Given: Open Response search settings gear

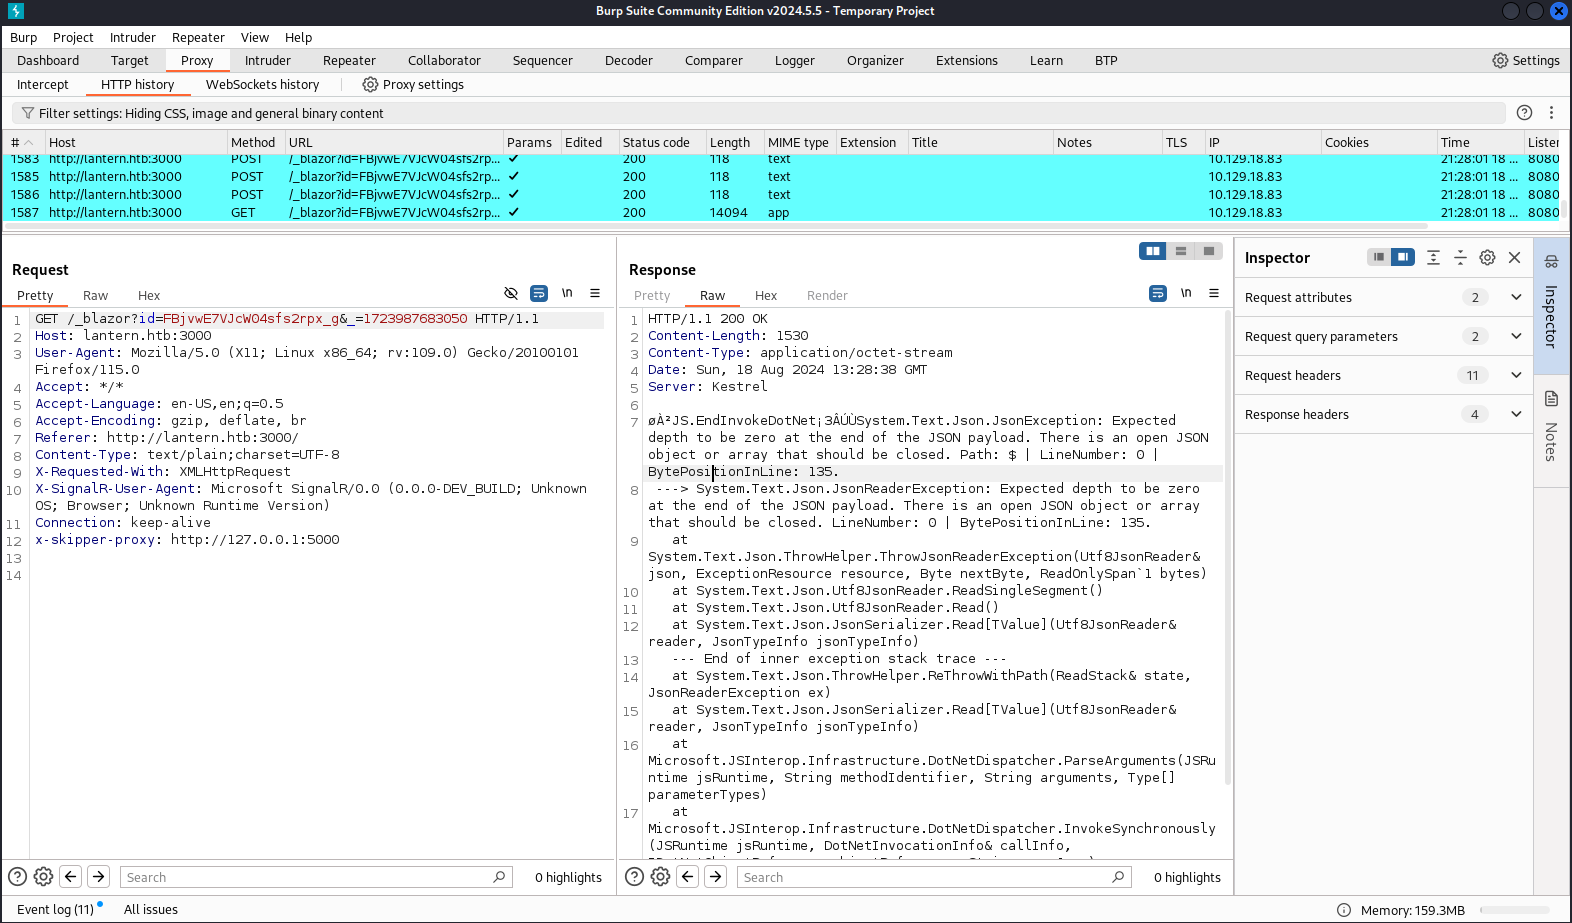Looking at the screenshot, I should (x=660, y=876).
